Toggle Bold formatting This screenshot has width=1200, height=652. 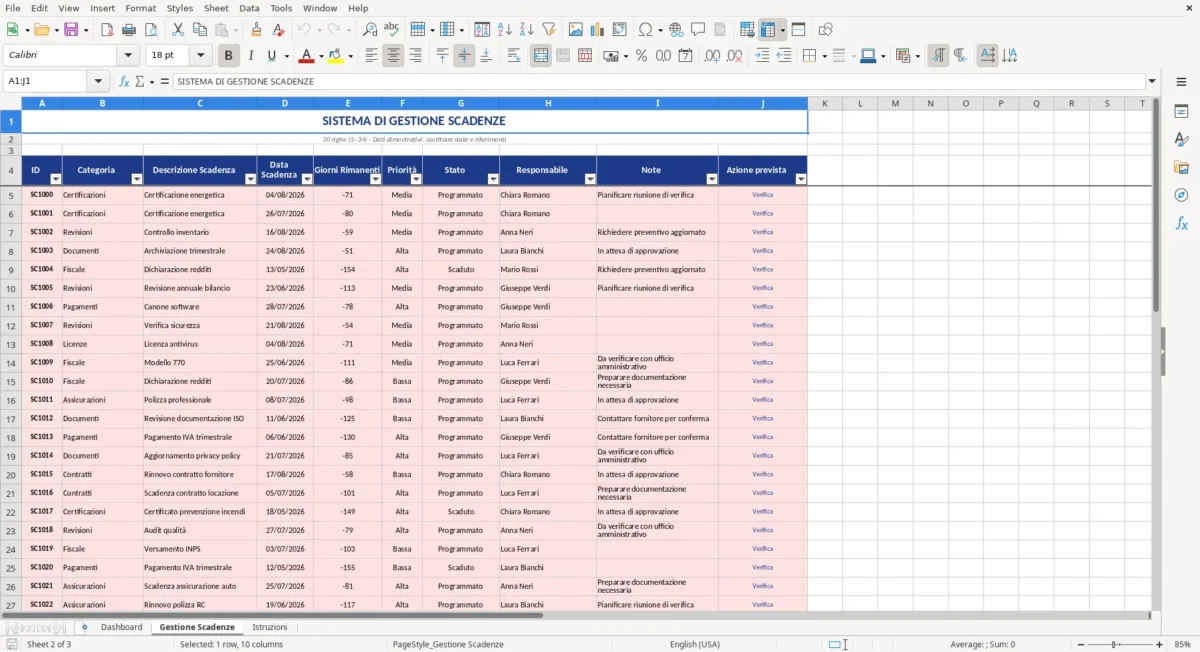point(229,56)
